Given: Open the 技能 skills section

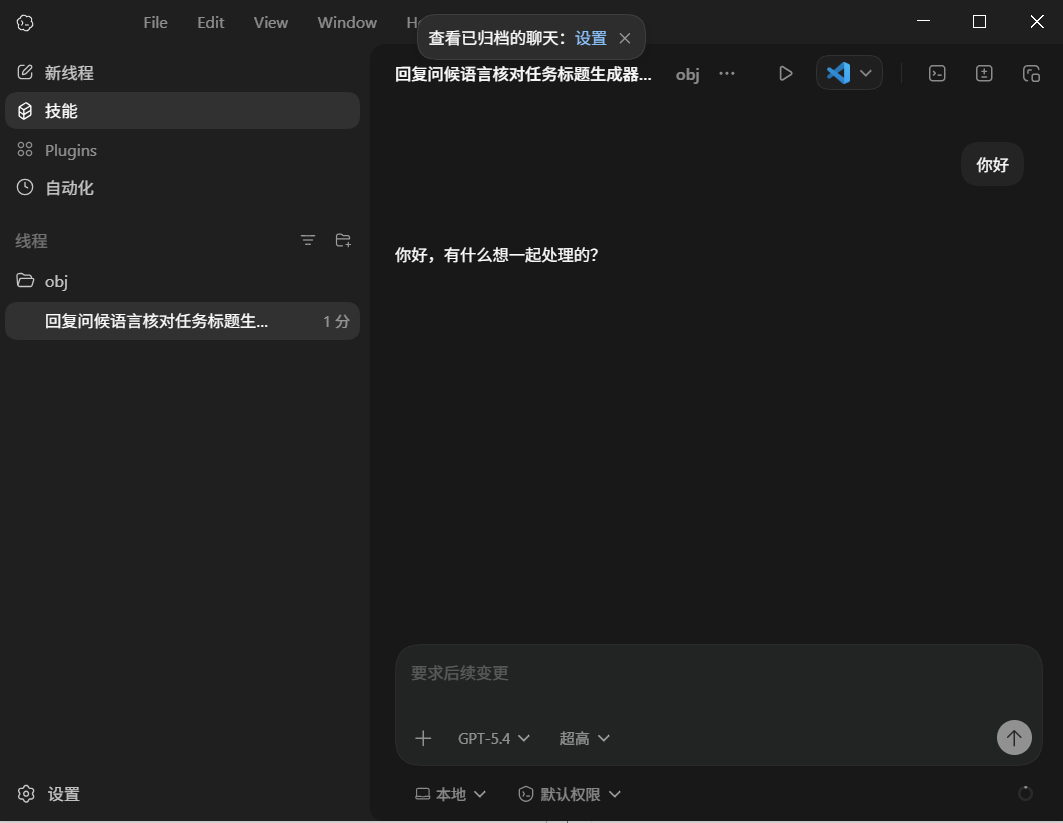Looking at the screenshot, I should click(x=182, y=111).
